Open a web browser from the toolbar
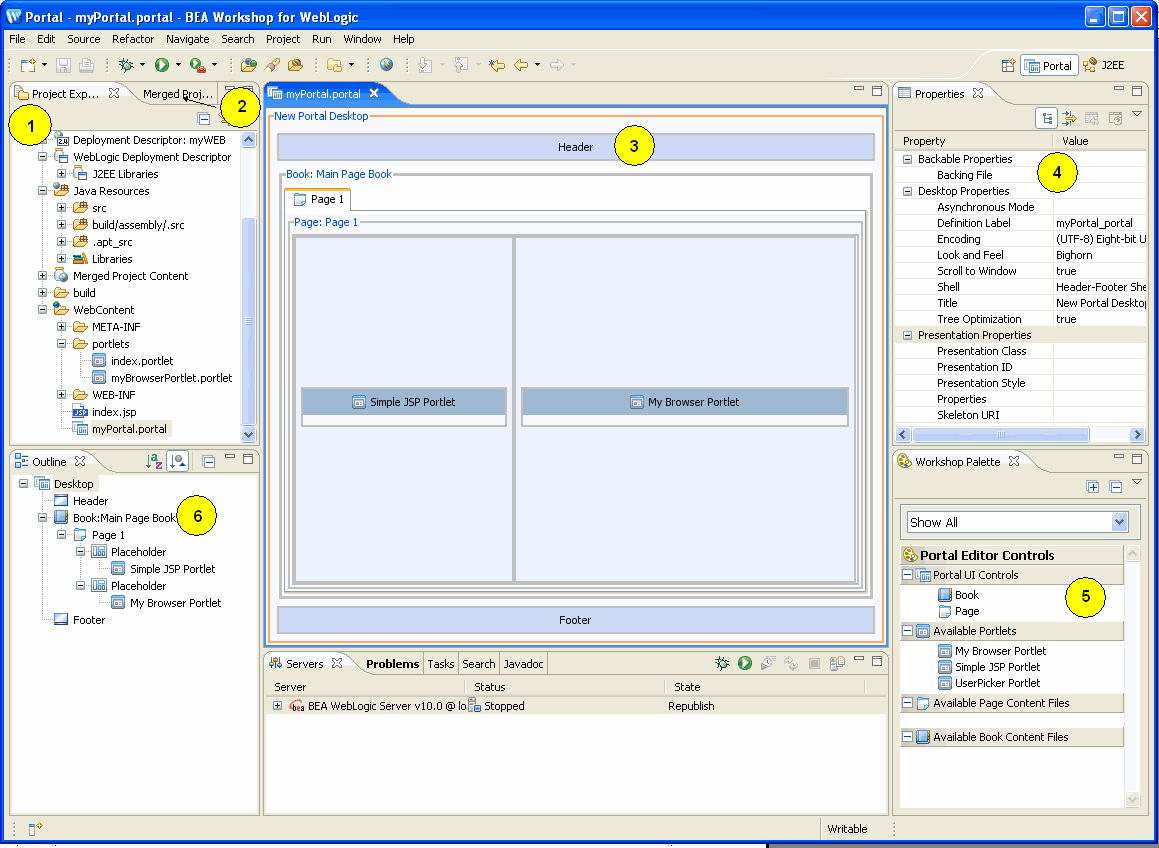 click(386, 64)
